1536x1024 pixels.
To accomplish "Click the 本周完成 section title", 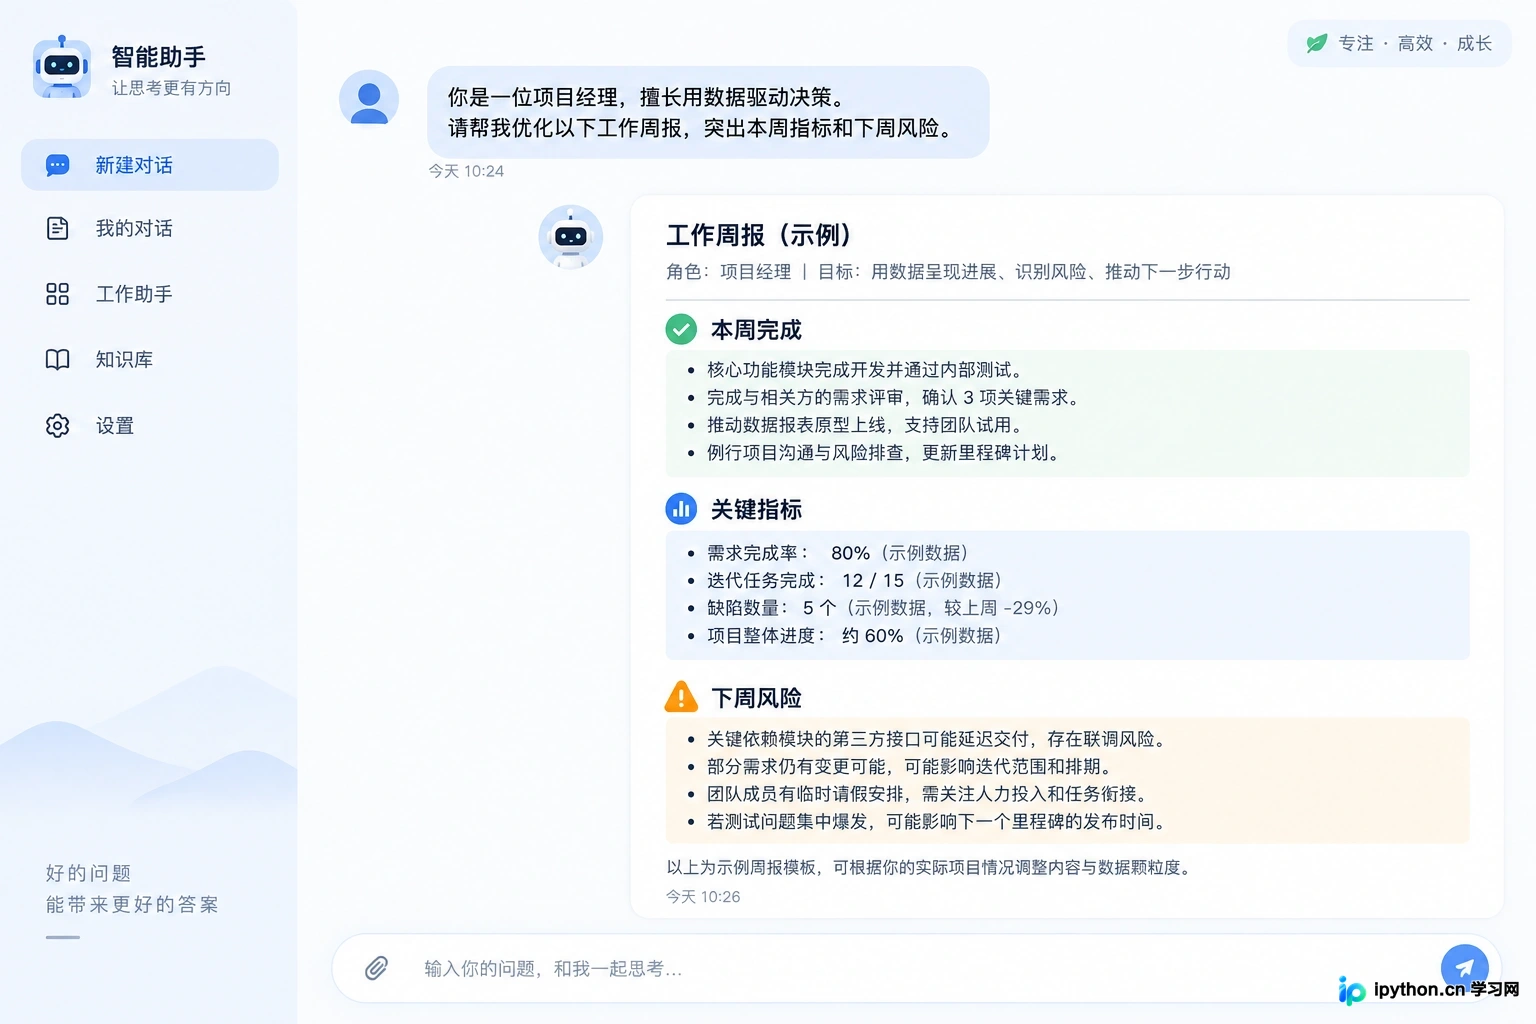I will (756, 330).
